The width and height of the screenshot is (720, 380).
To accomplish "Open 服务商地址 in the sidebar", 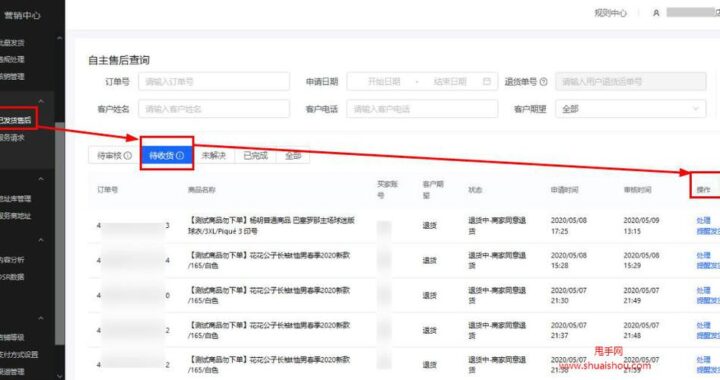I will [x=15, y=215].
